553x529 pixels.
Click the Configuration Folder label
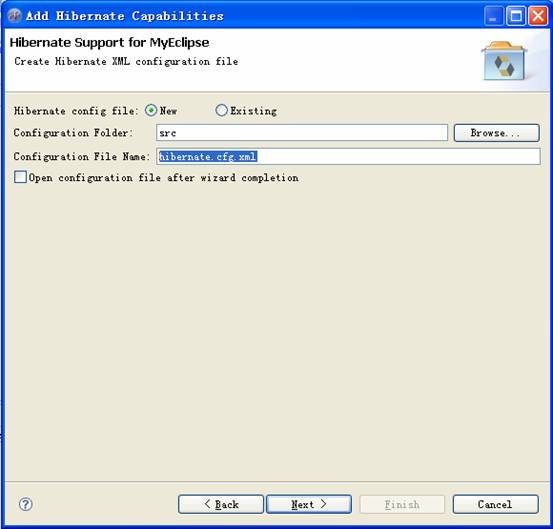tap(73, 133)
